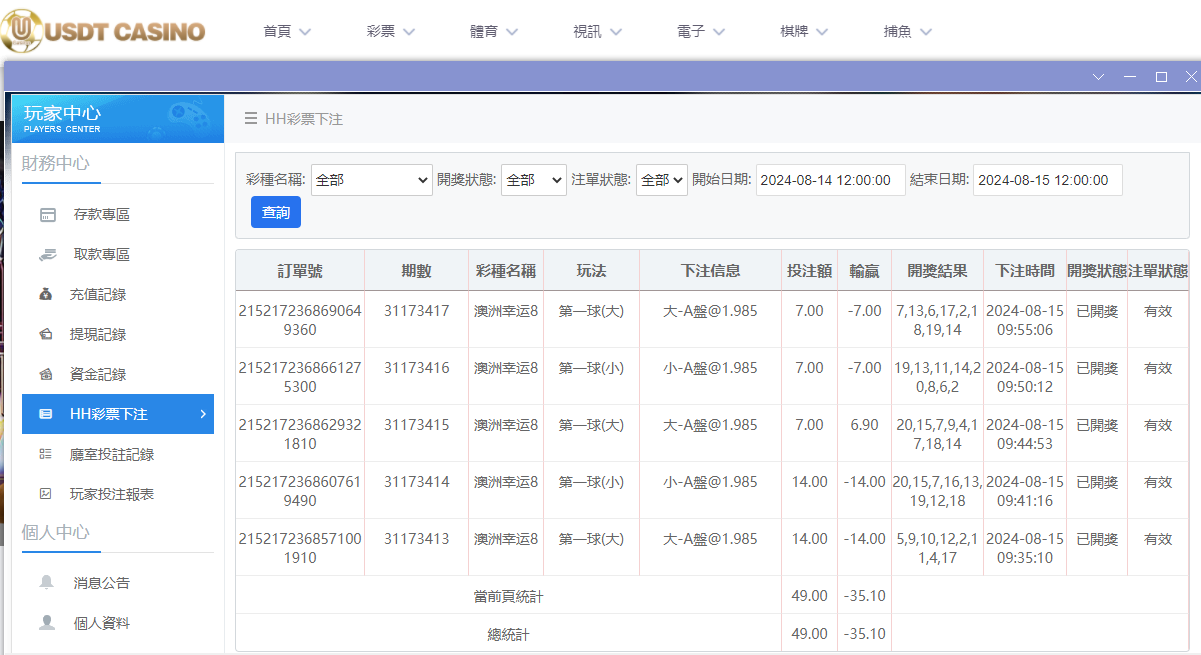This screenshot has height=655, width=1201.
Task: Click the blue 查詢 search button
Action: coord(275,212)
